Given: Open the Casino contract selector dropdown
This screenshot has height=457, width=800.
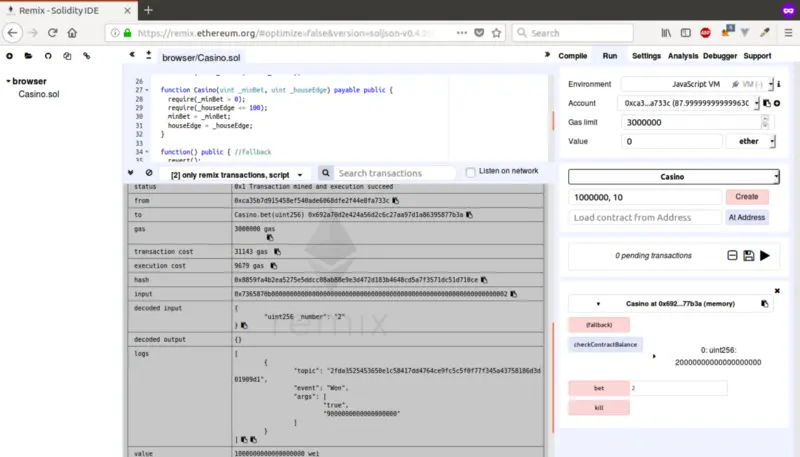Looking at the screenshot, I should pyautogui.click(x=673, y=176).
